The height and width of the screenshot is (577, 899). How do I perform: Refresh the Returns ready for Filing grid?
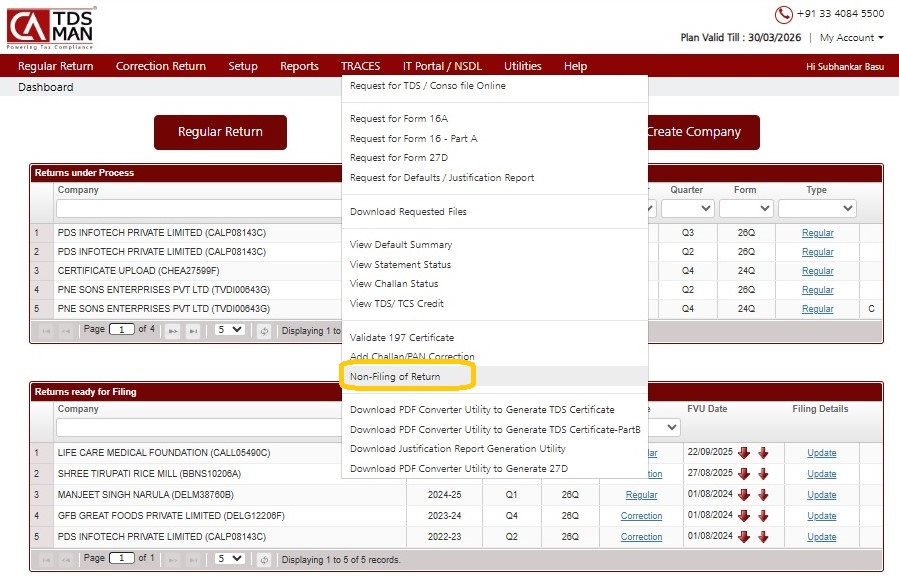[x=264, y=559]
